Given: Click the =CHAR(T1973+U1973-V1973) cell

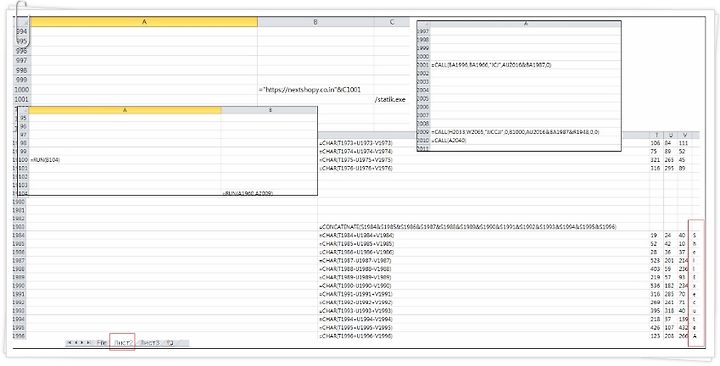Looking at the screenshot, I should 356,143.
